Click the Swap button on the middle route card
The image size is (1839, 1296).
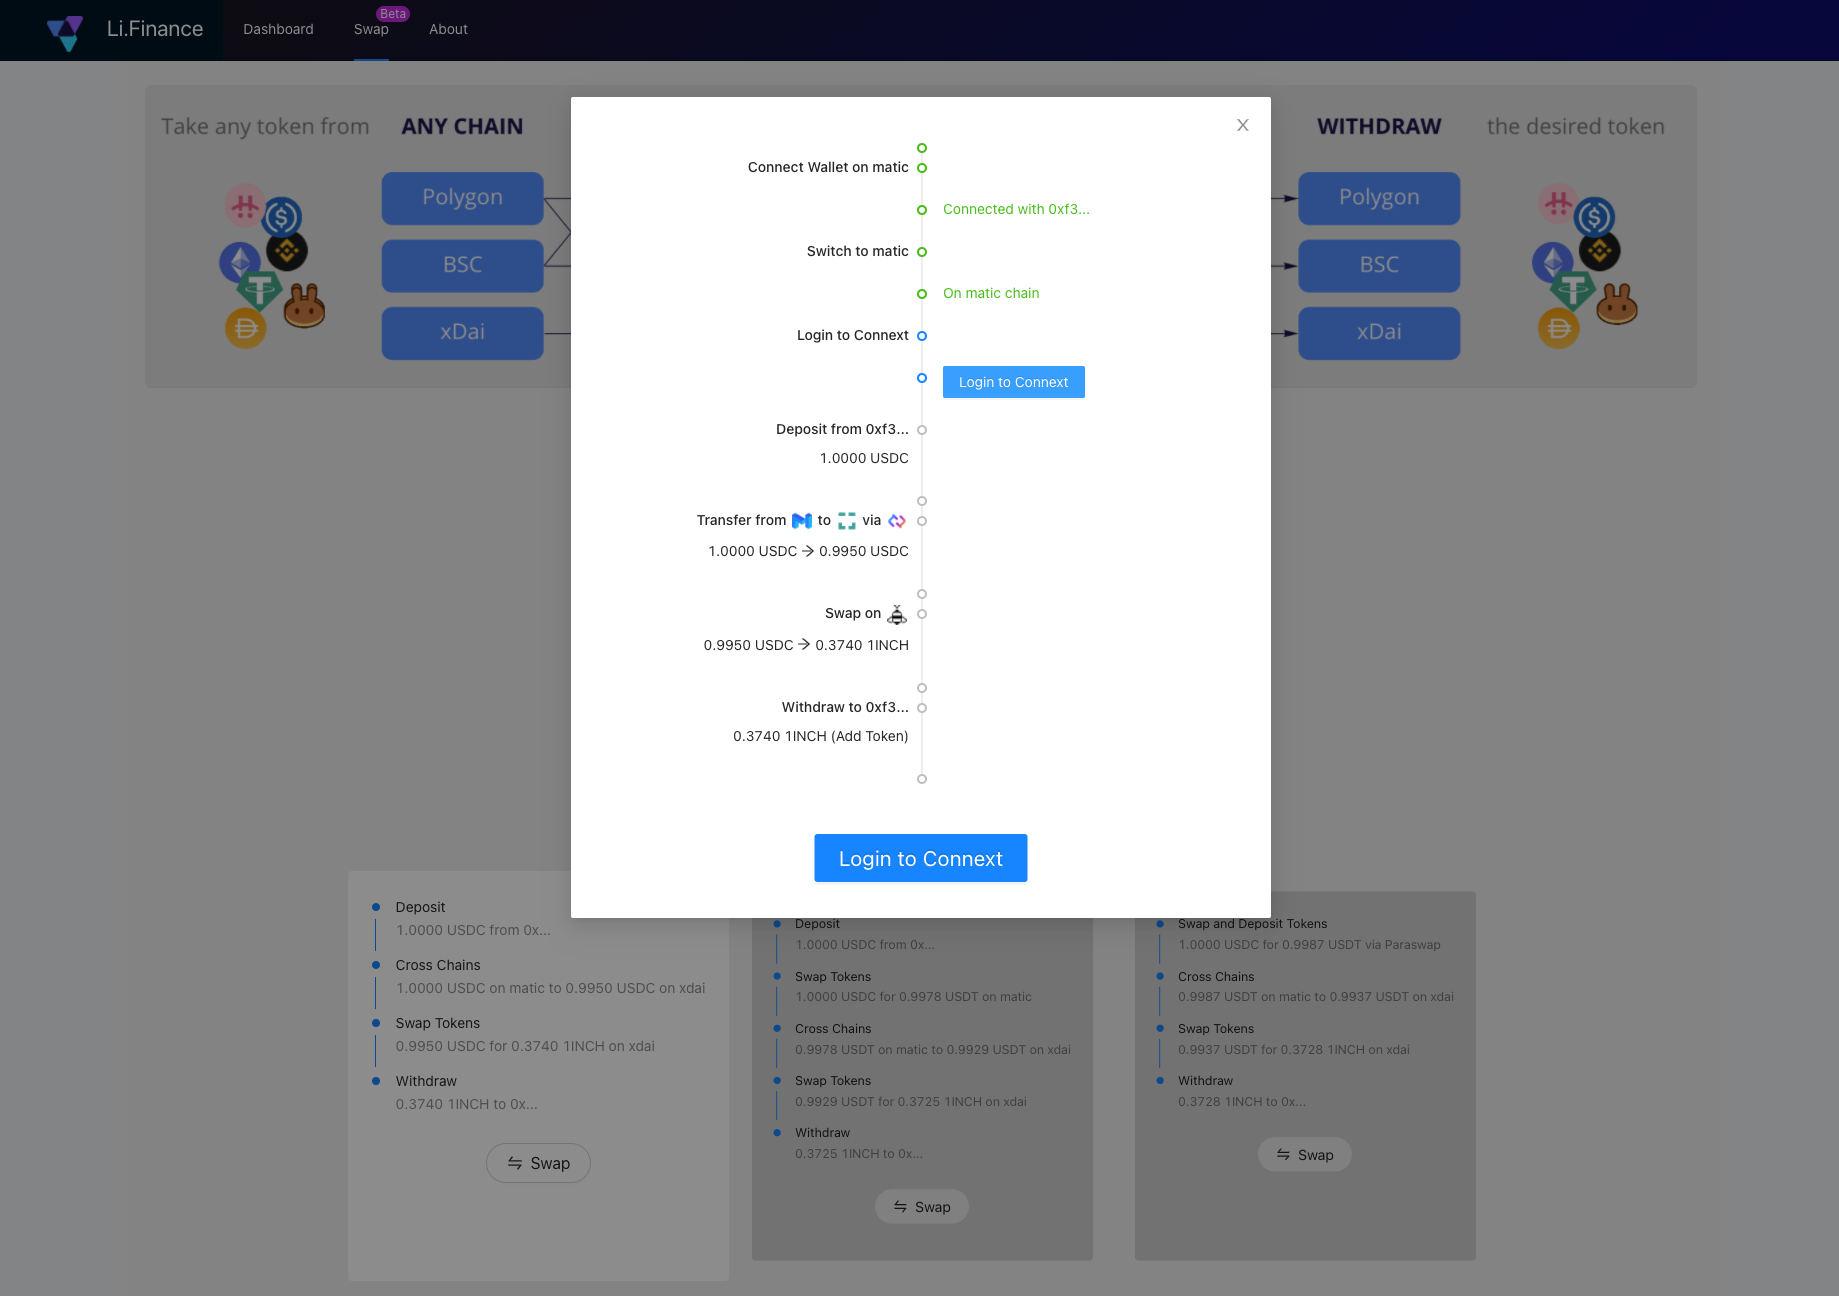(922, 1207)
